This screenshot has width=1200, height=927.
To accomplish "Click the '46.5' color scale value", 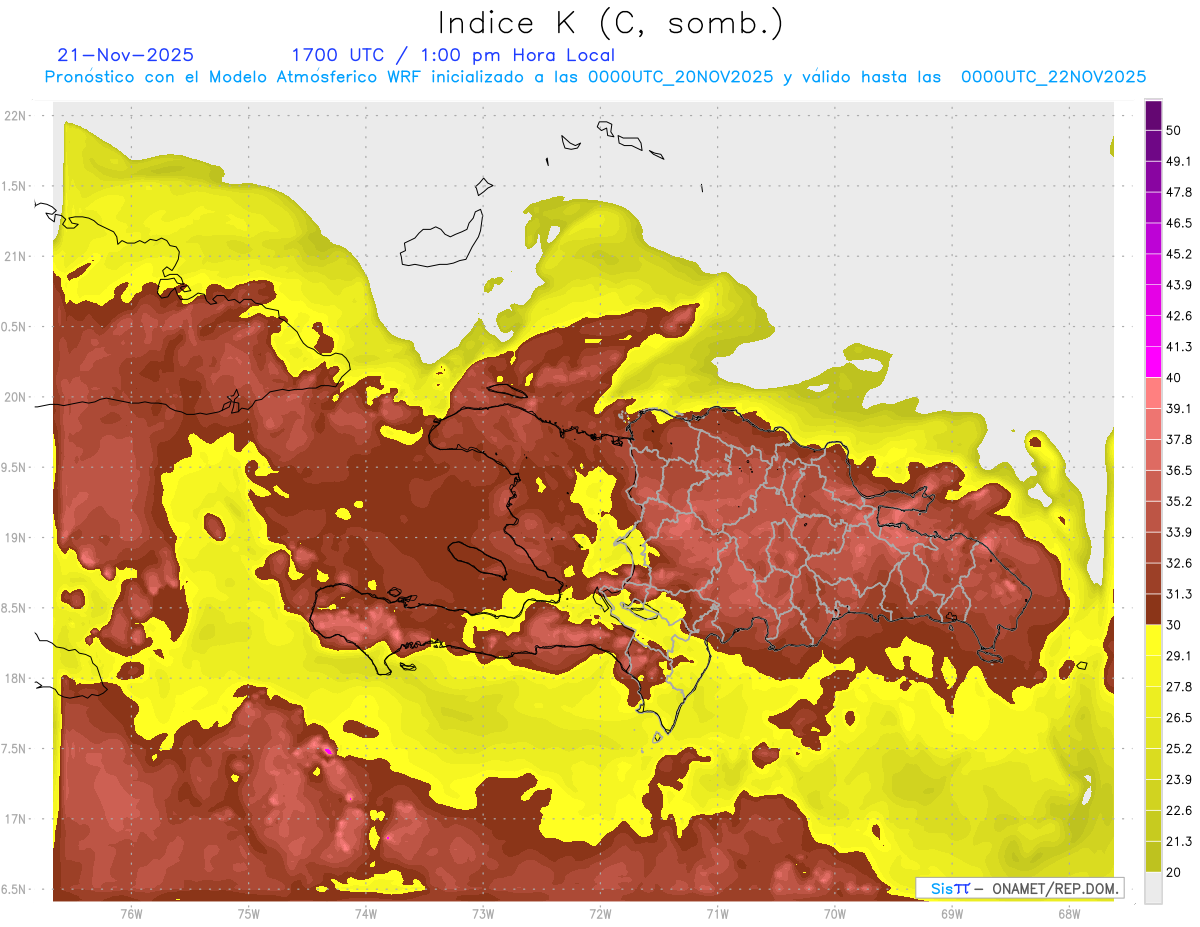I will [x=1179, y=223].
